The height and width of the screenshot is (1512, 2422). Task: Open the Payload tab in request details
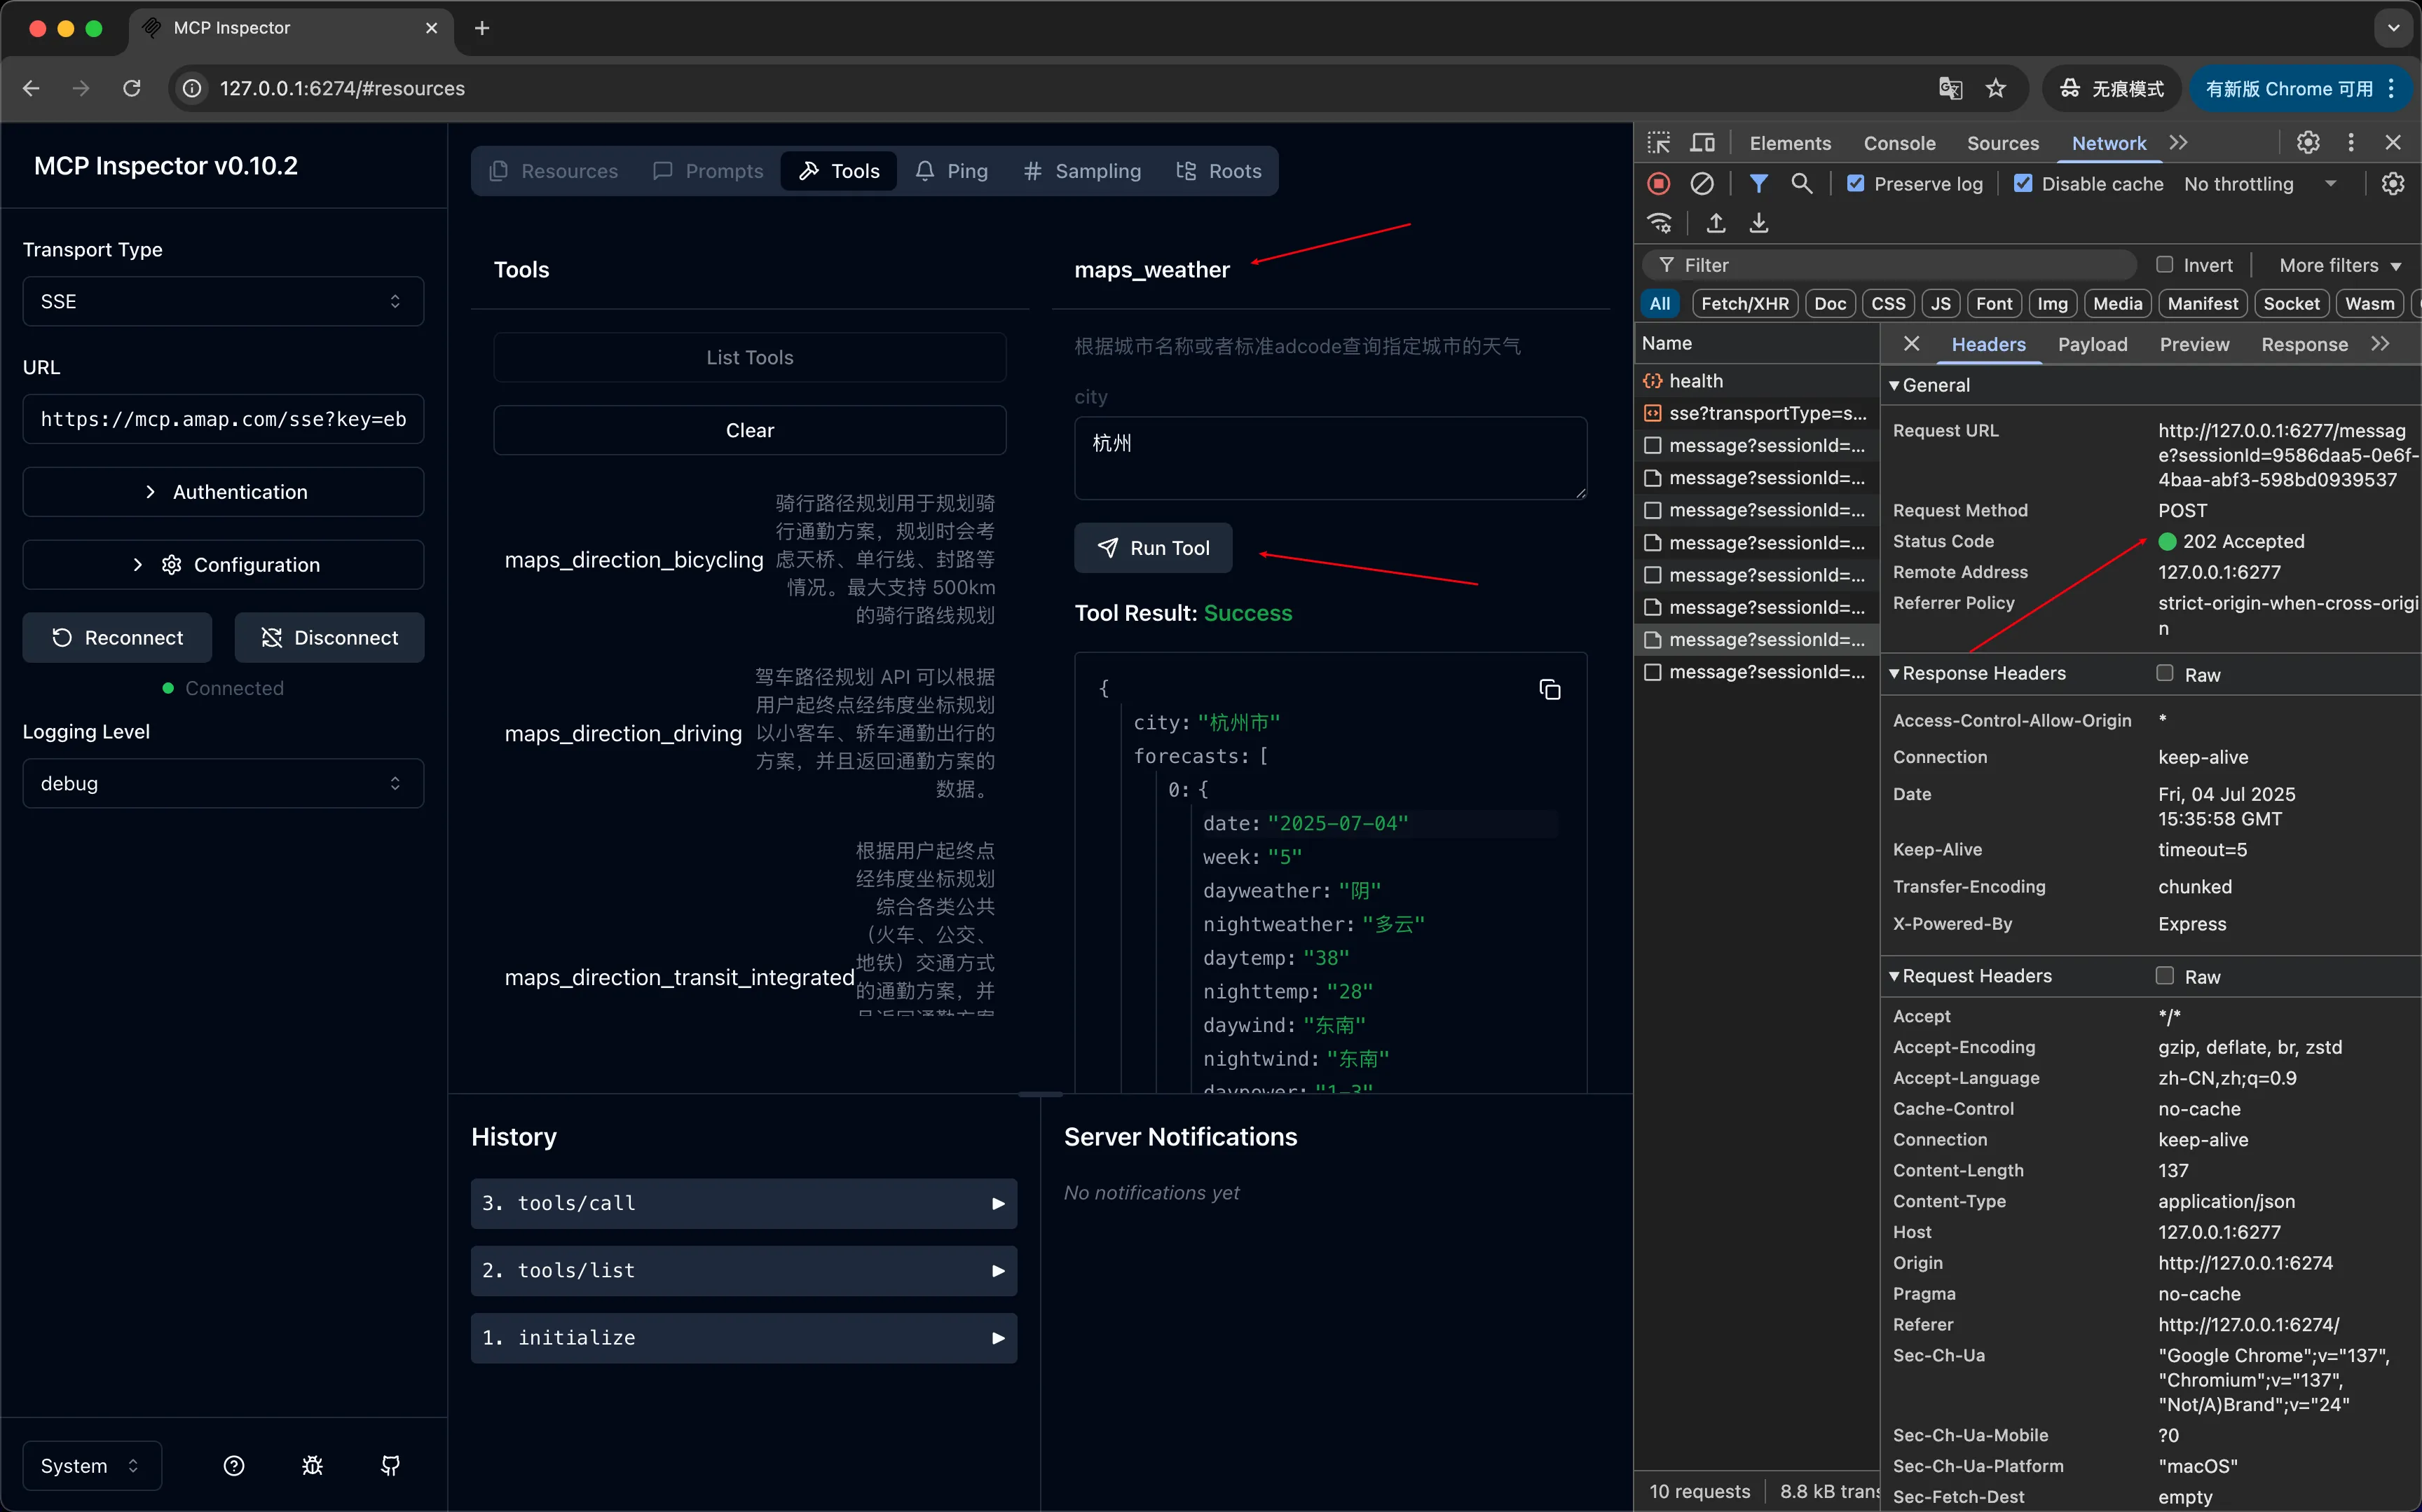click(2092, 344)
